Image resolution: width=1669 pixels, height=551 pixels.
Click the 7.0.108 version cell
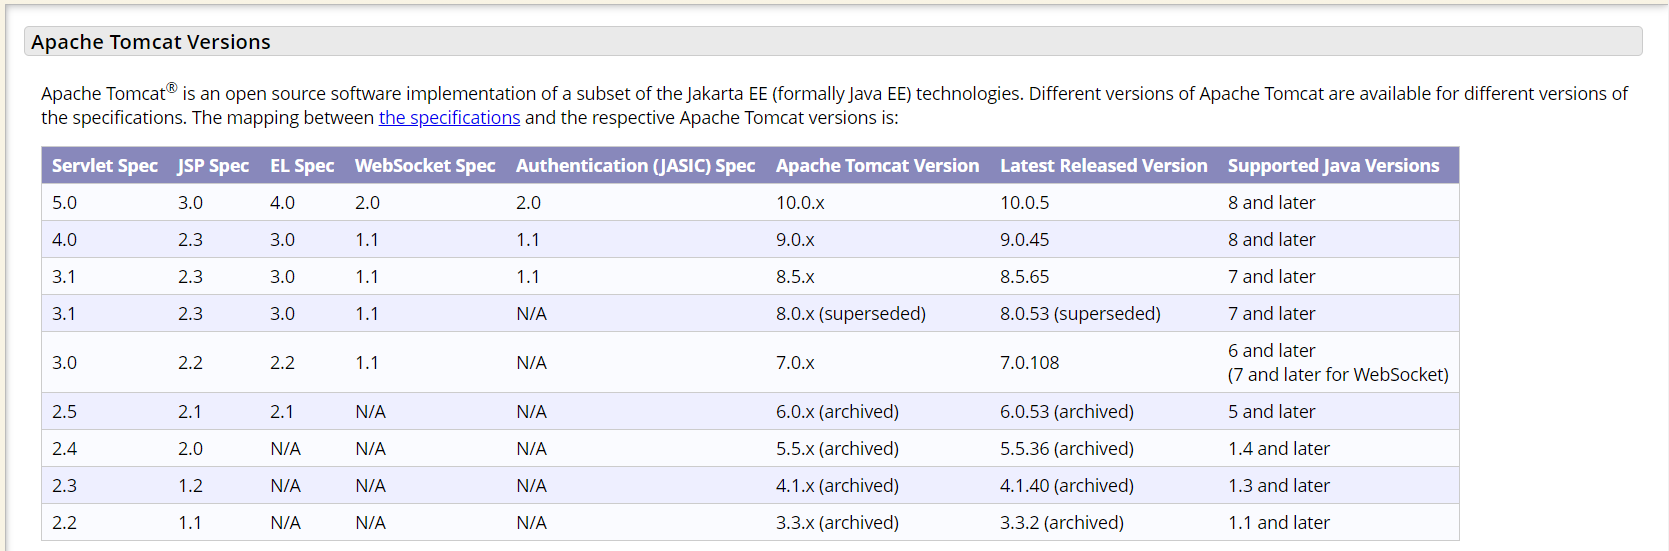[x=1029, y=363]
